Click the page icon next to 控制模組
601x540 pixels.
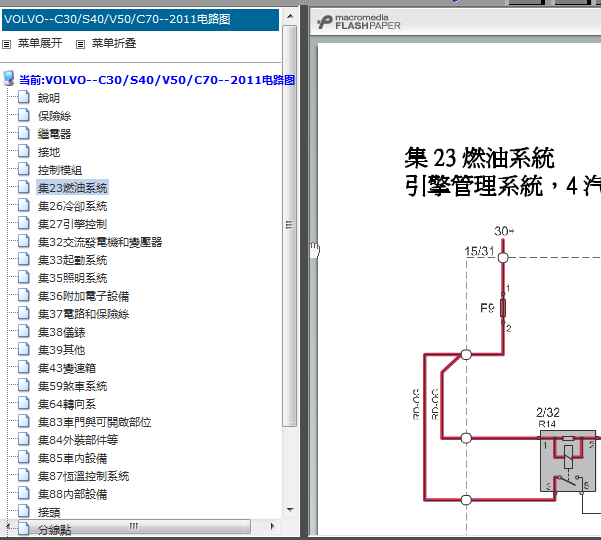tap(24, 169)
